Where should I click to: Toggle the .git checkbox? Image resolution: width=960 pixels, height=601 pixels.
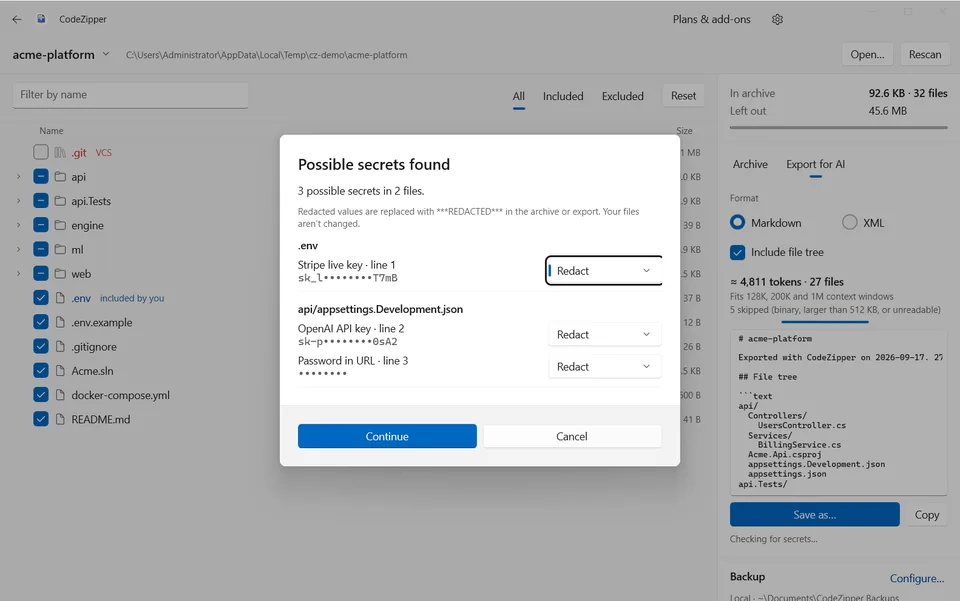(x=40, y=152)
